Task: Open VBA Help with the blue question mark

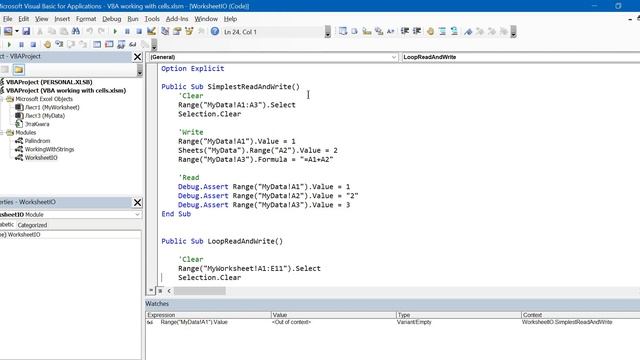Action: [215, 31]
